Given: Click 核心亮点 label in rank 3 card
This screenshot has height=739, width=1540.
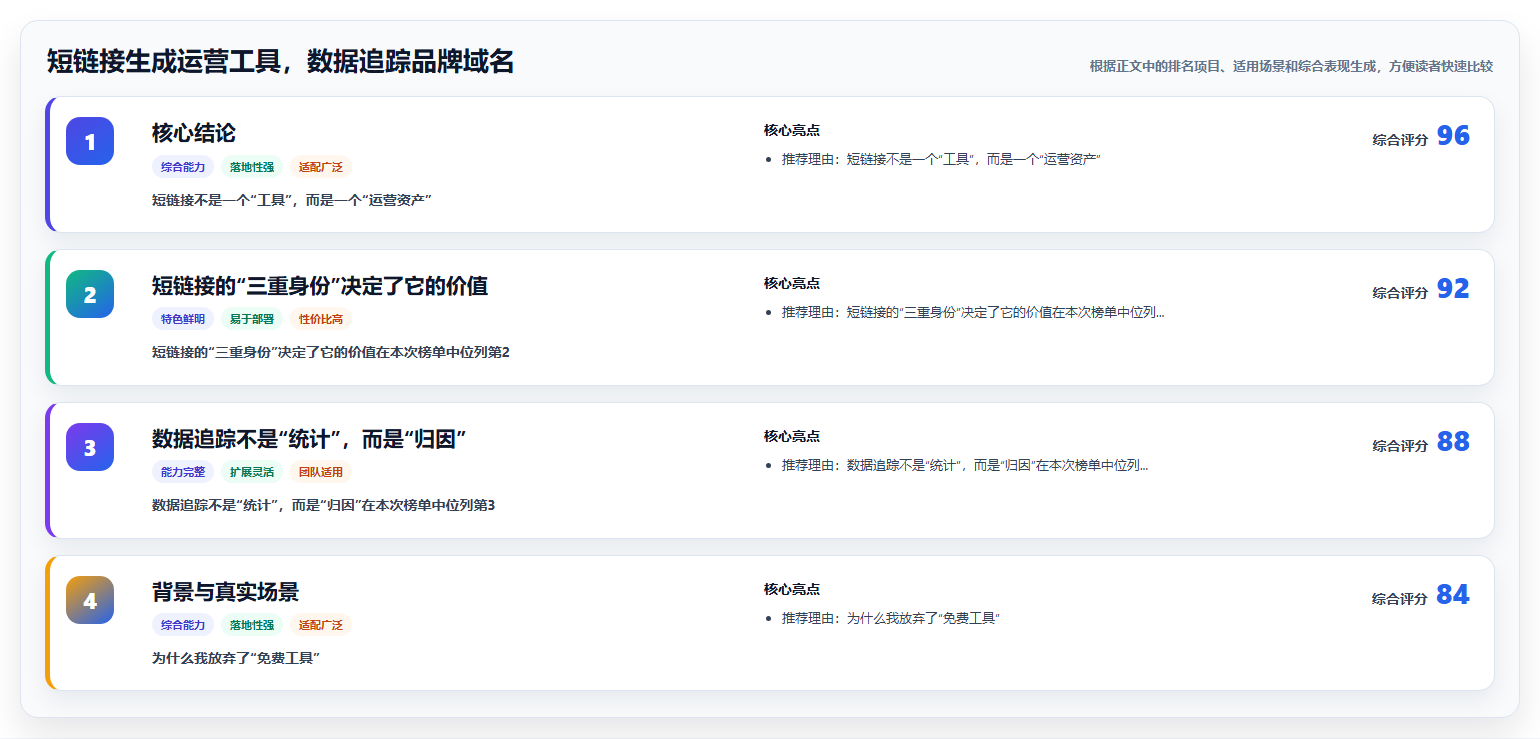Looking at the screenshot, I should [x=792, y=437].
